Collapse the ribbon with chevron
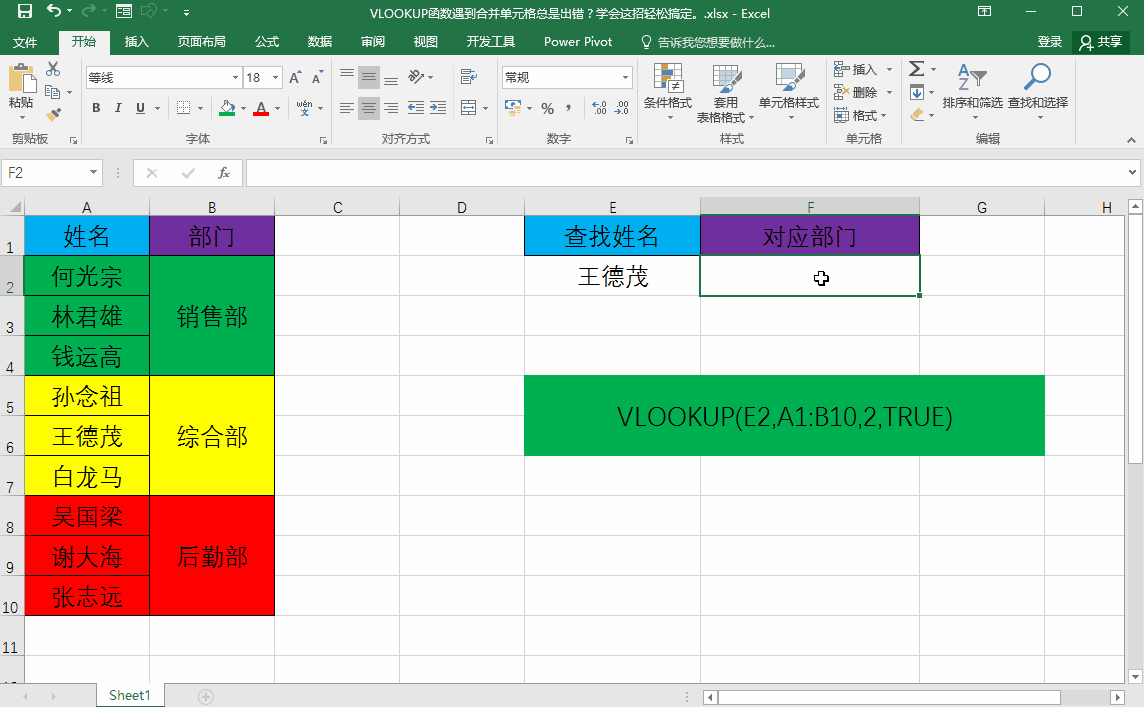The height and width of the screenshot is (707, 1144). [1131, 140]
